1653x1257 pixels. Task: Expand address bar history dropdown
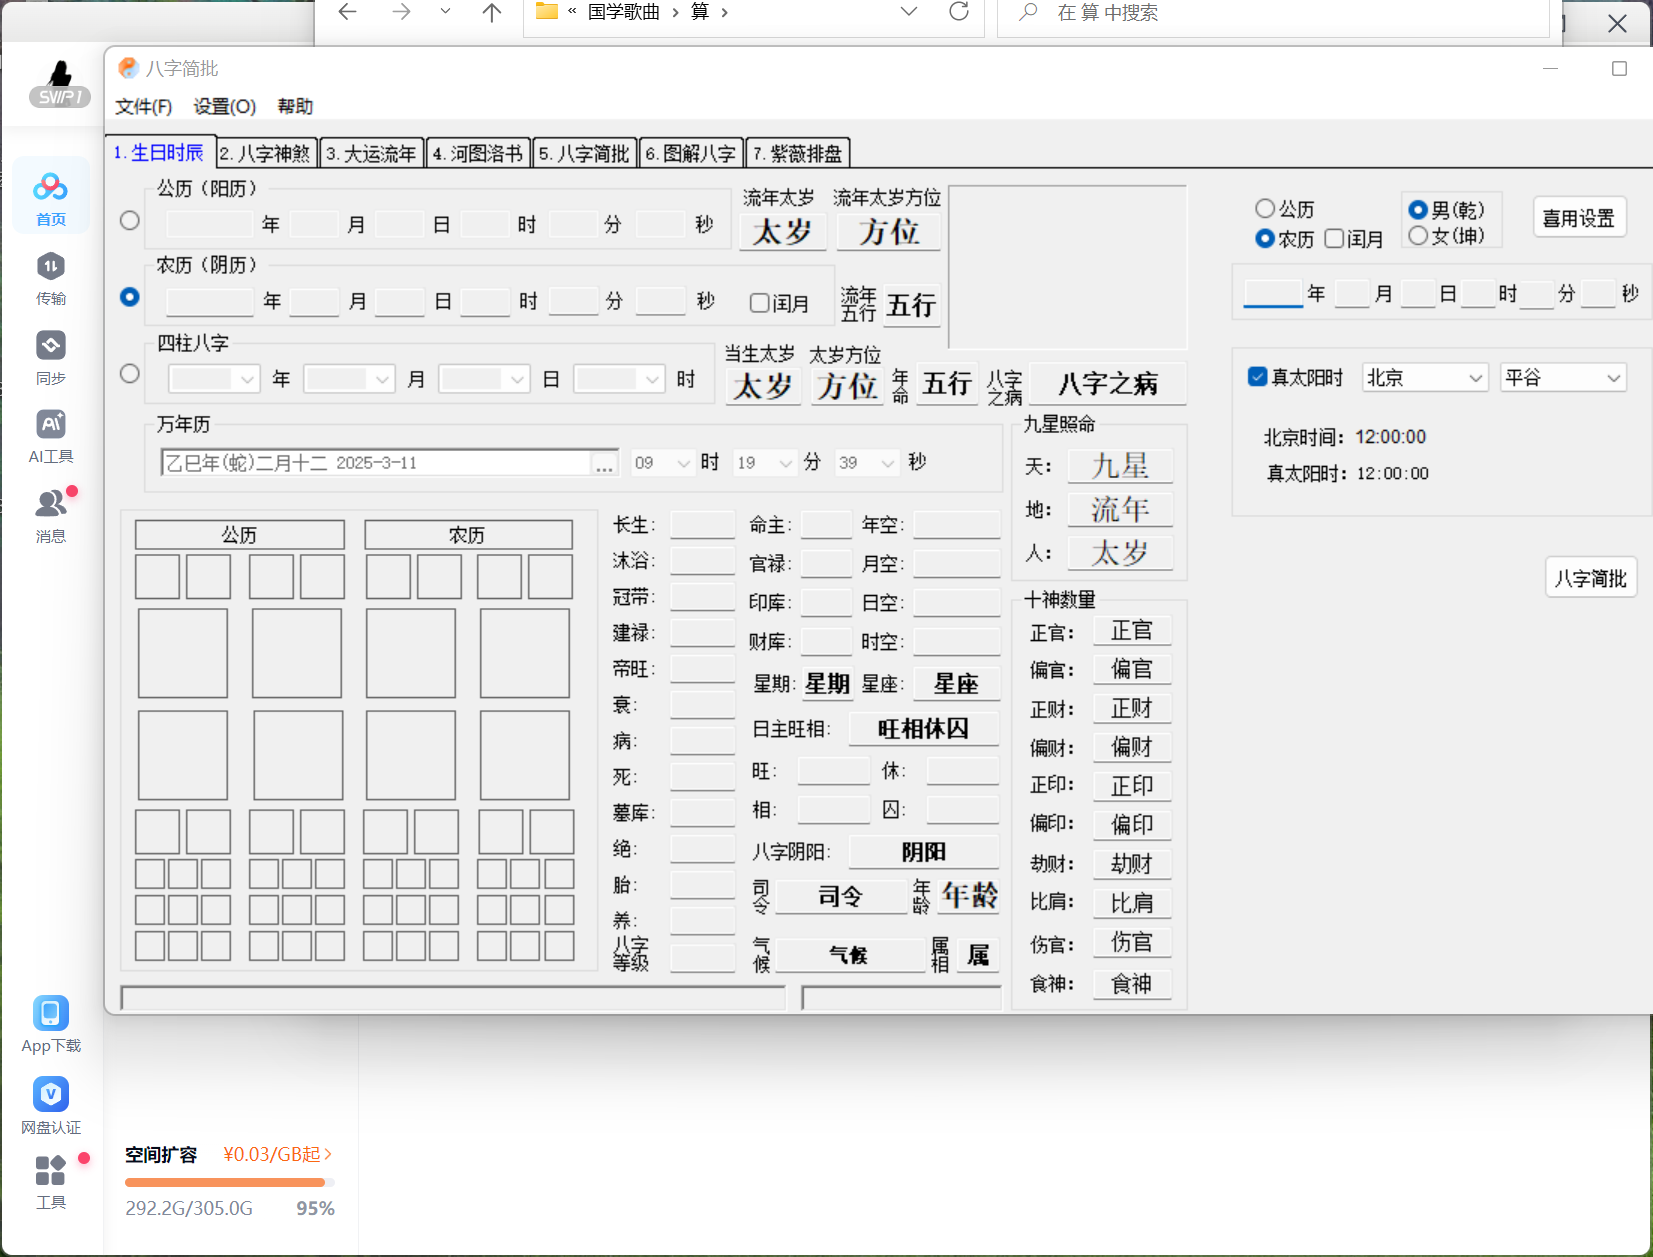(909, 12)
